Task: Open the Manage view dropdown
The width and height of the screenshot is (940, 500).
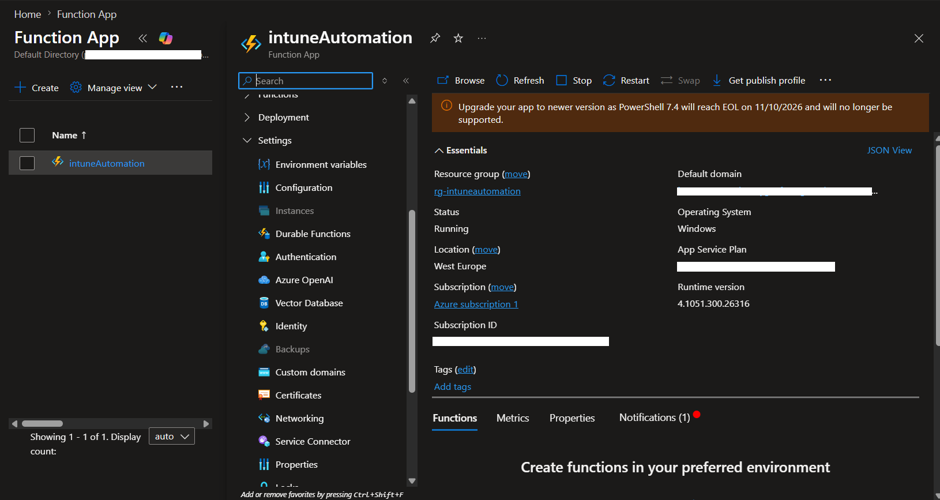Action: pyautogui.click(x=113, y=88)
